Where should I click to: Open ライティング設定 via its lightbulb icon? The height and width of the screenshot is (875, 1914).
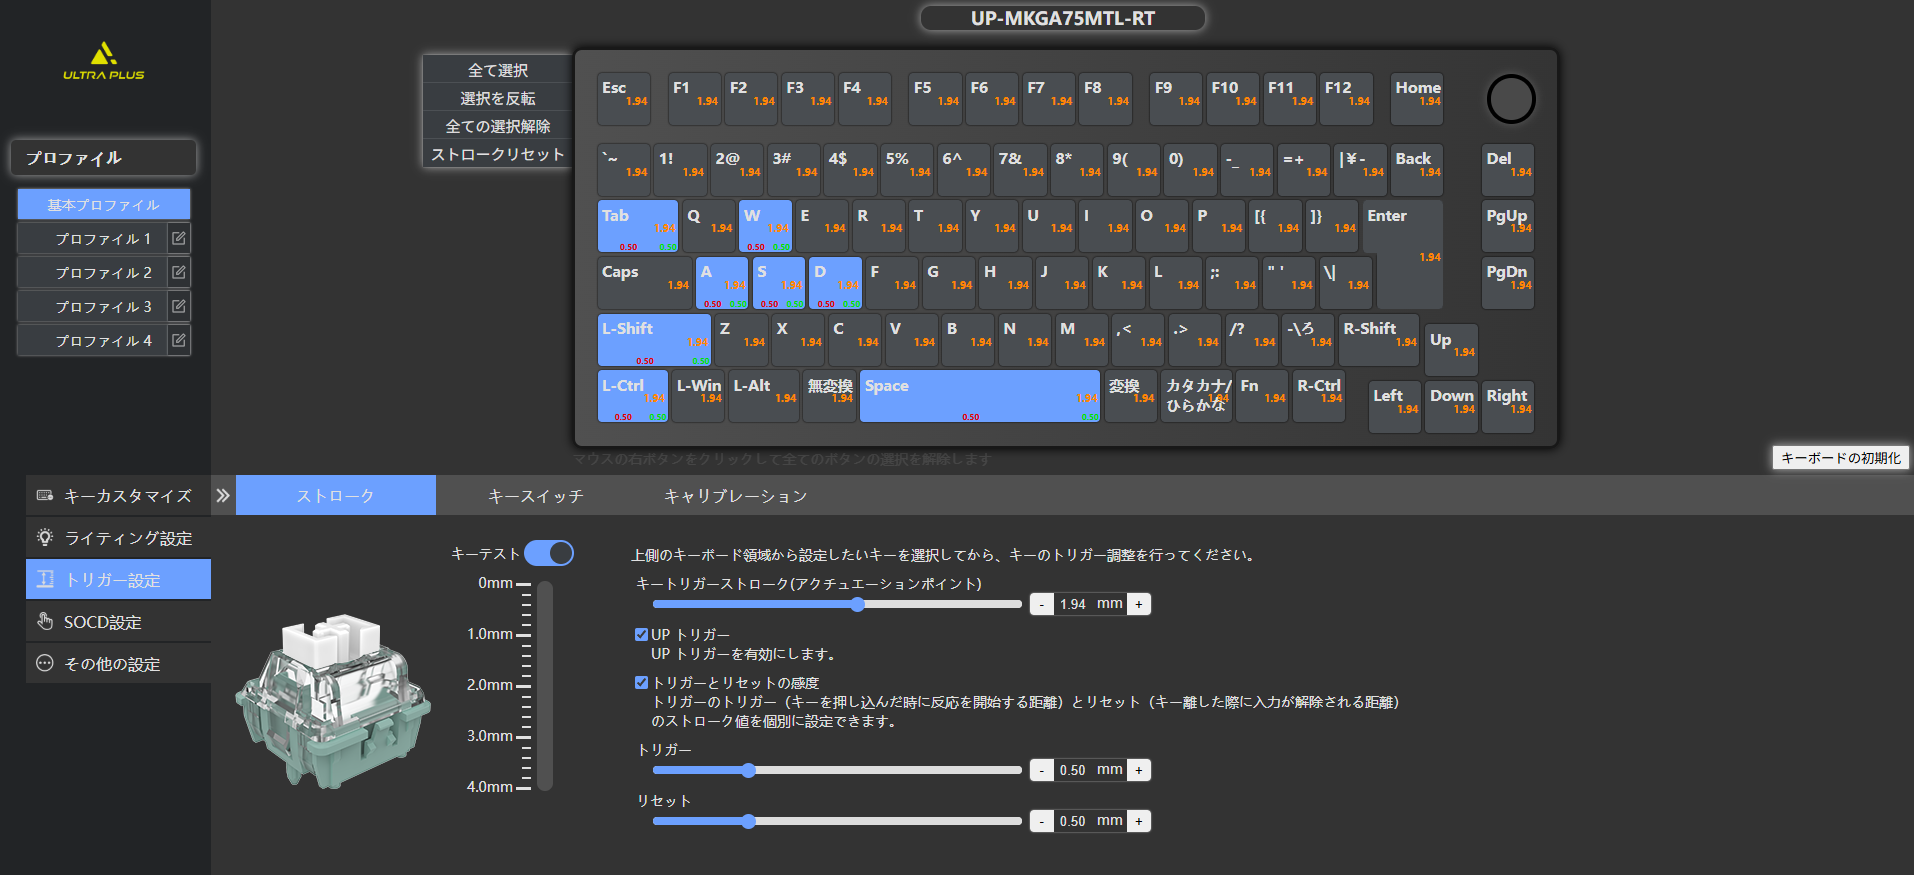click(45, 538)
